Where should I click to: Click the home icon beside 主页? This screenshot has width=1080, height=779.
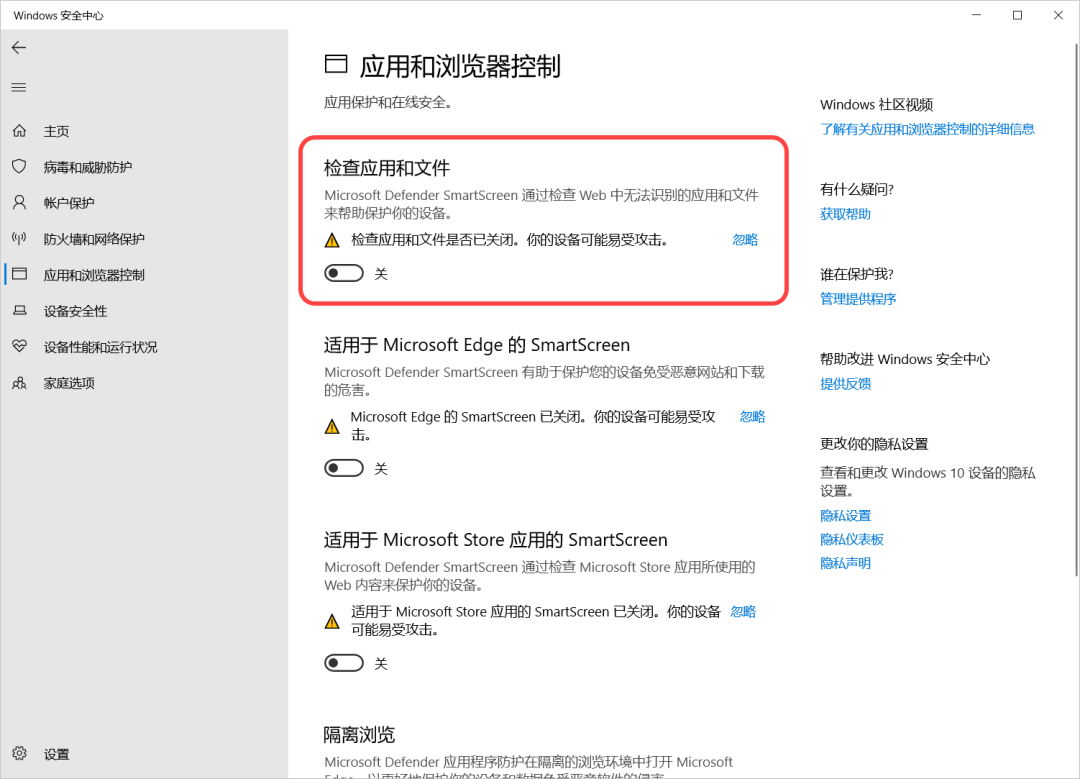coord(19,130)
